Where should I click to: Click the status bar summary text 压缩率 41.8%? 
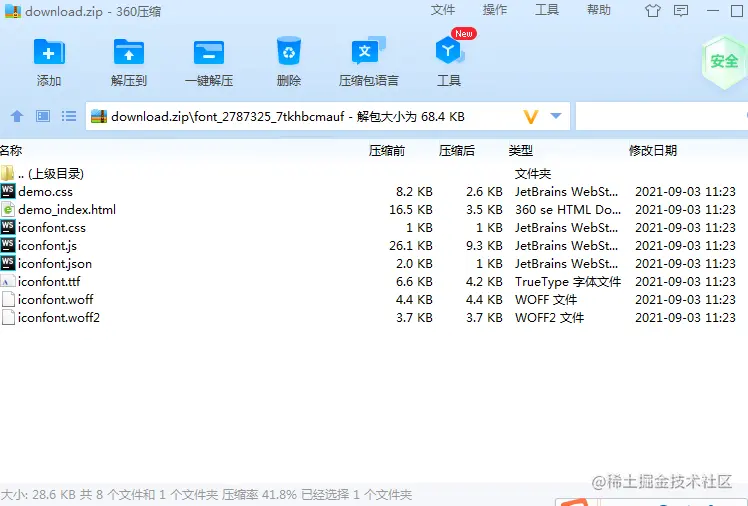point(259,495)
